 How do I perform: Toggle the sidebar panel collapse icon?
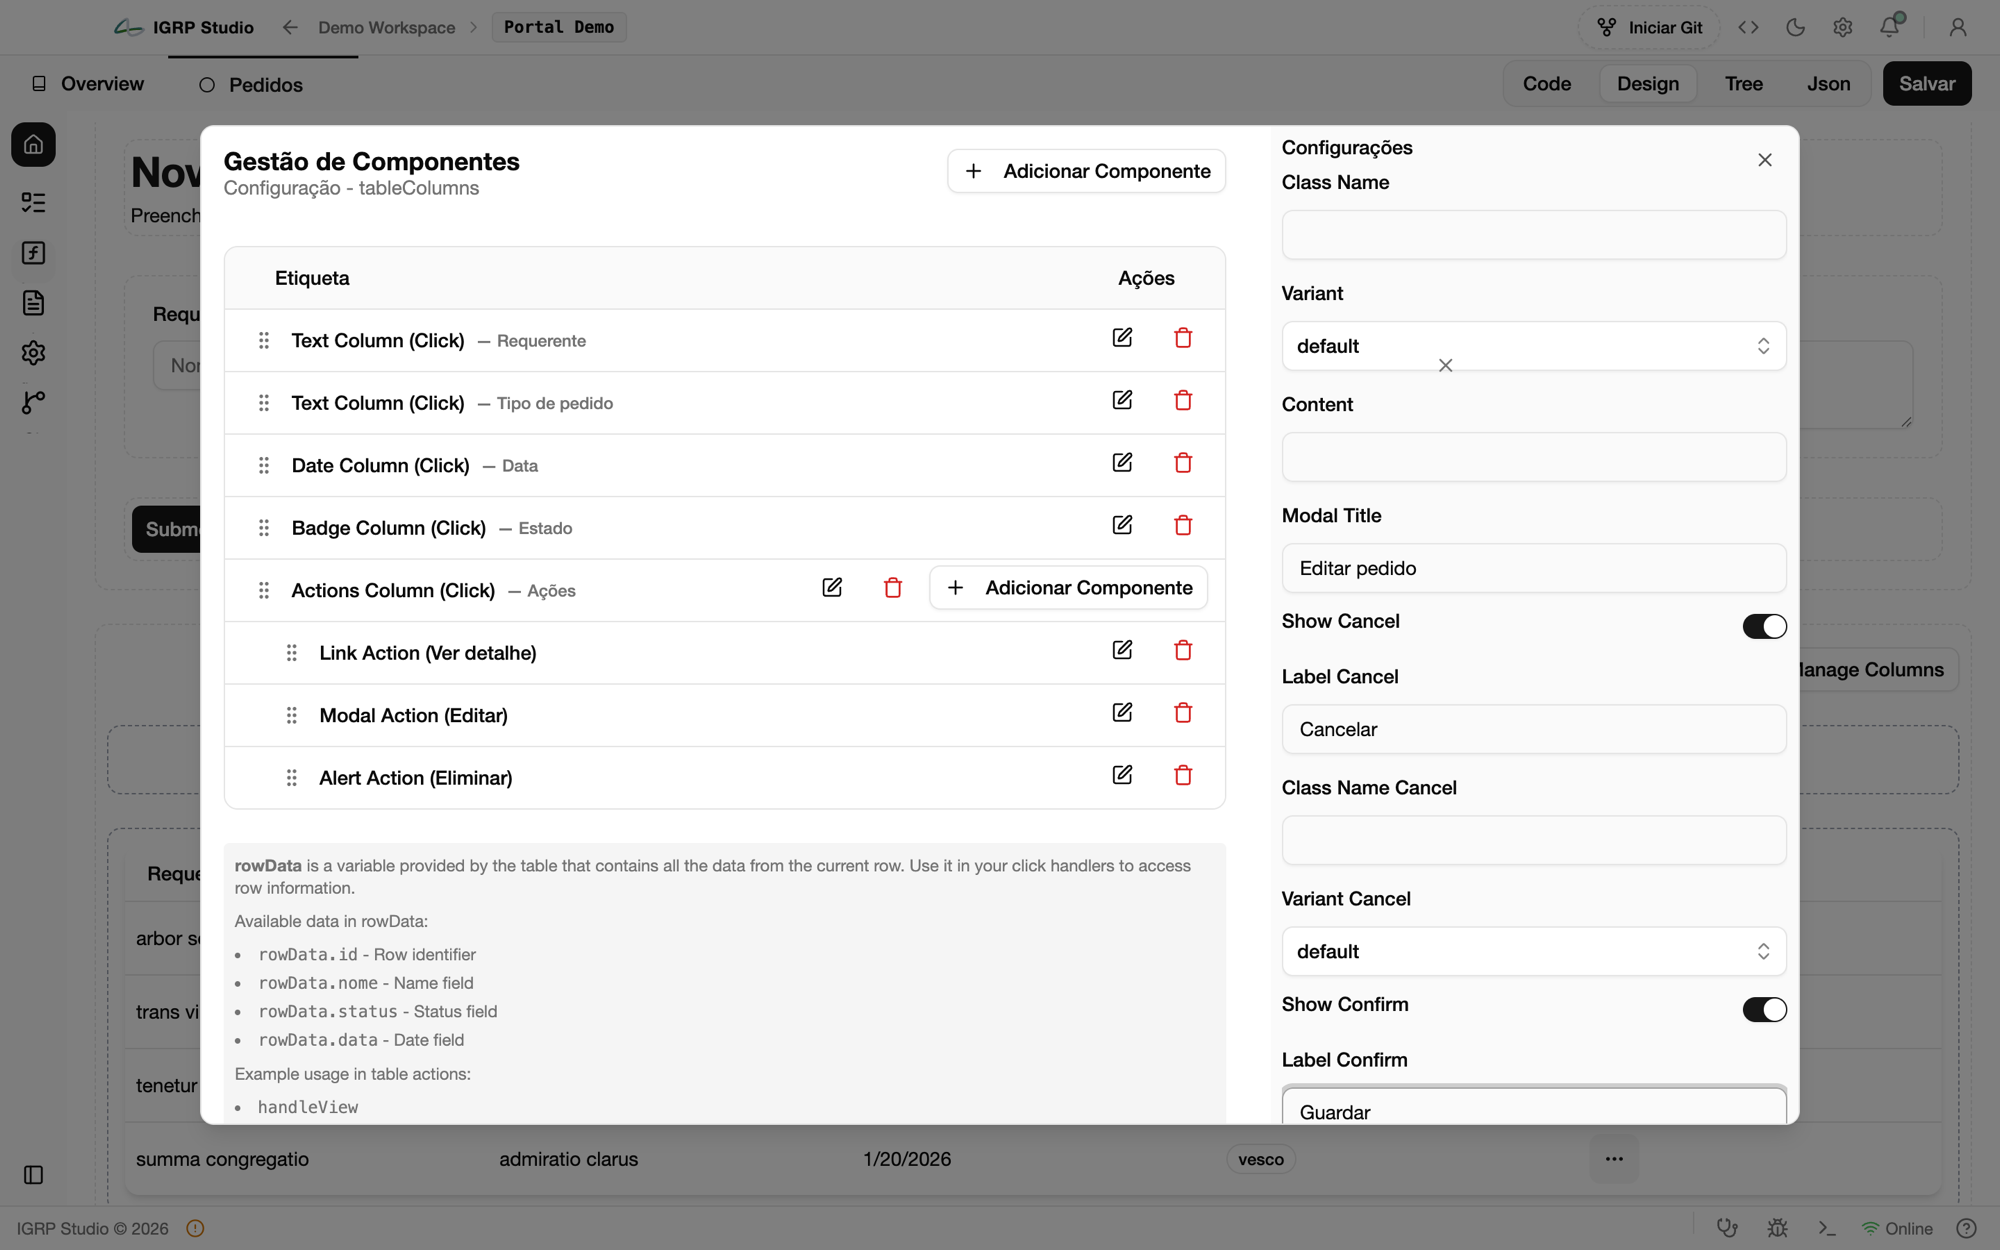pyautogui.click(x=33, y=1175)
